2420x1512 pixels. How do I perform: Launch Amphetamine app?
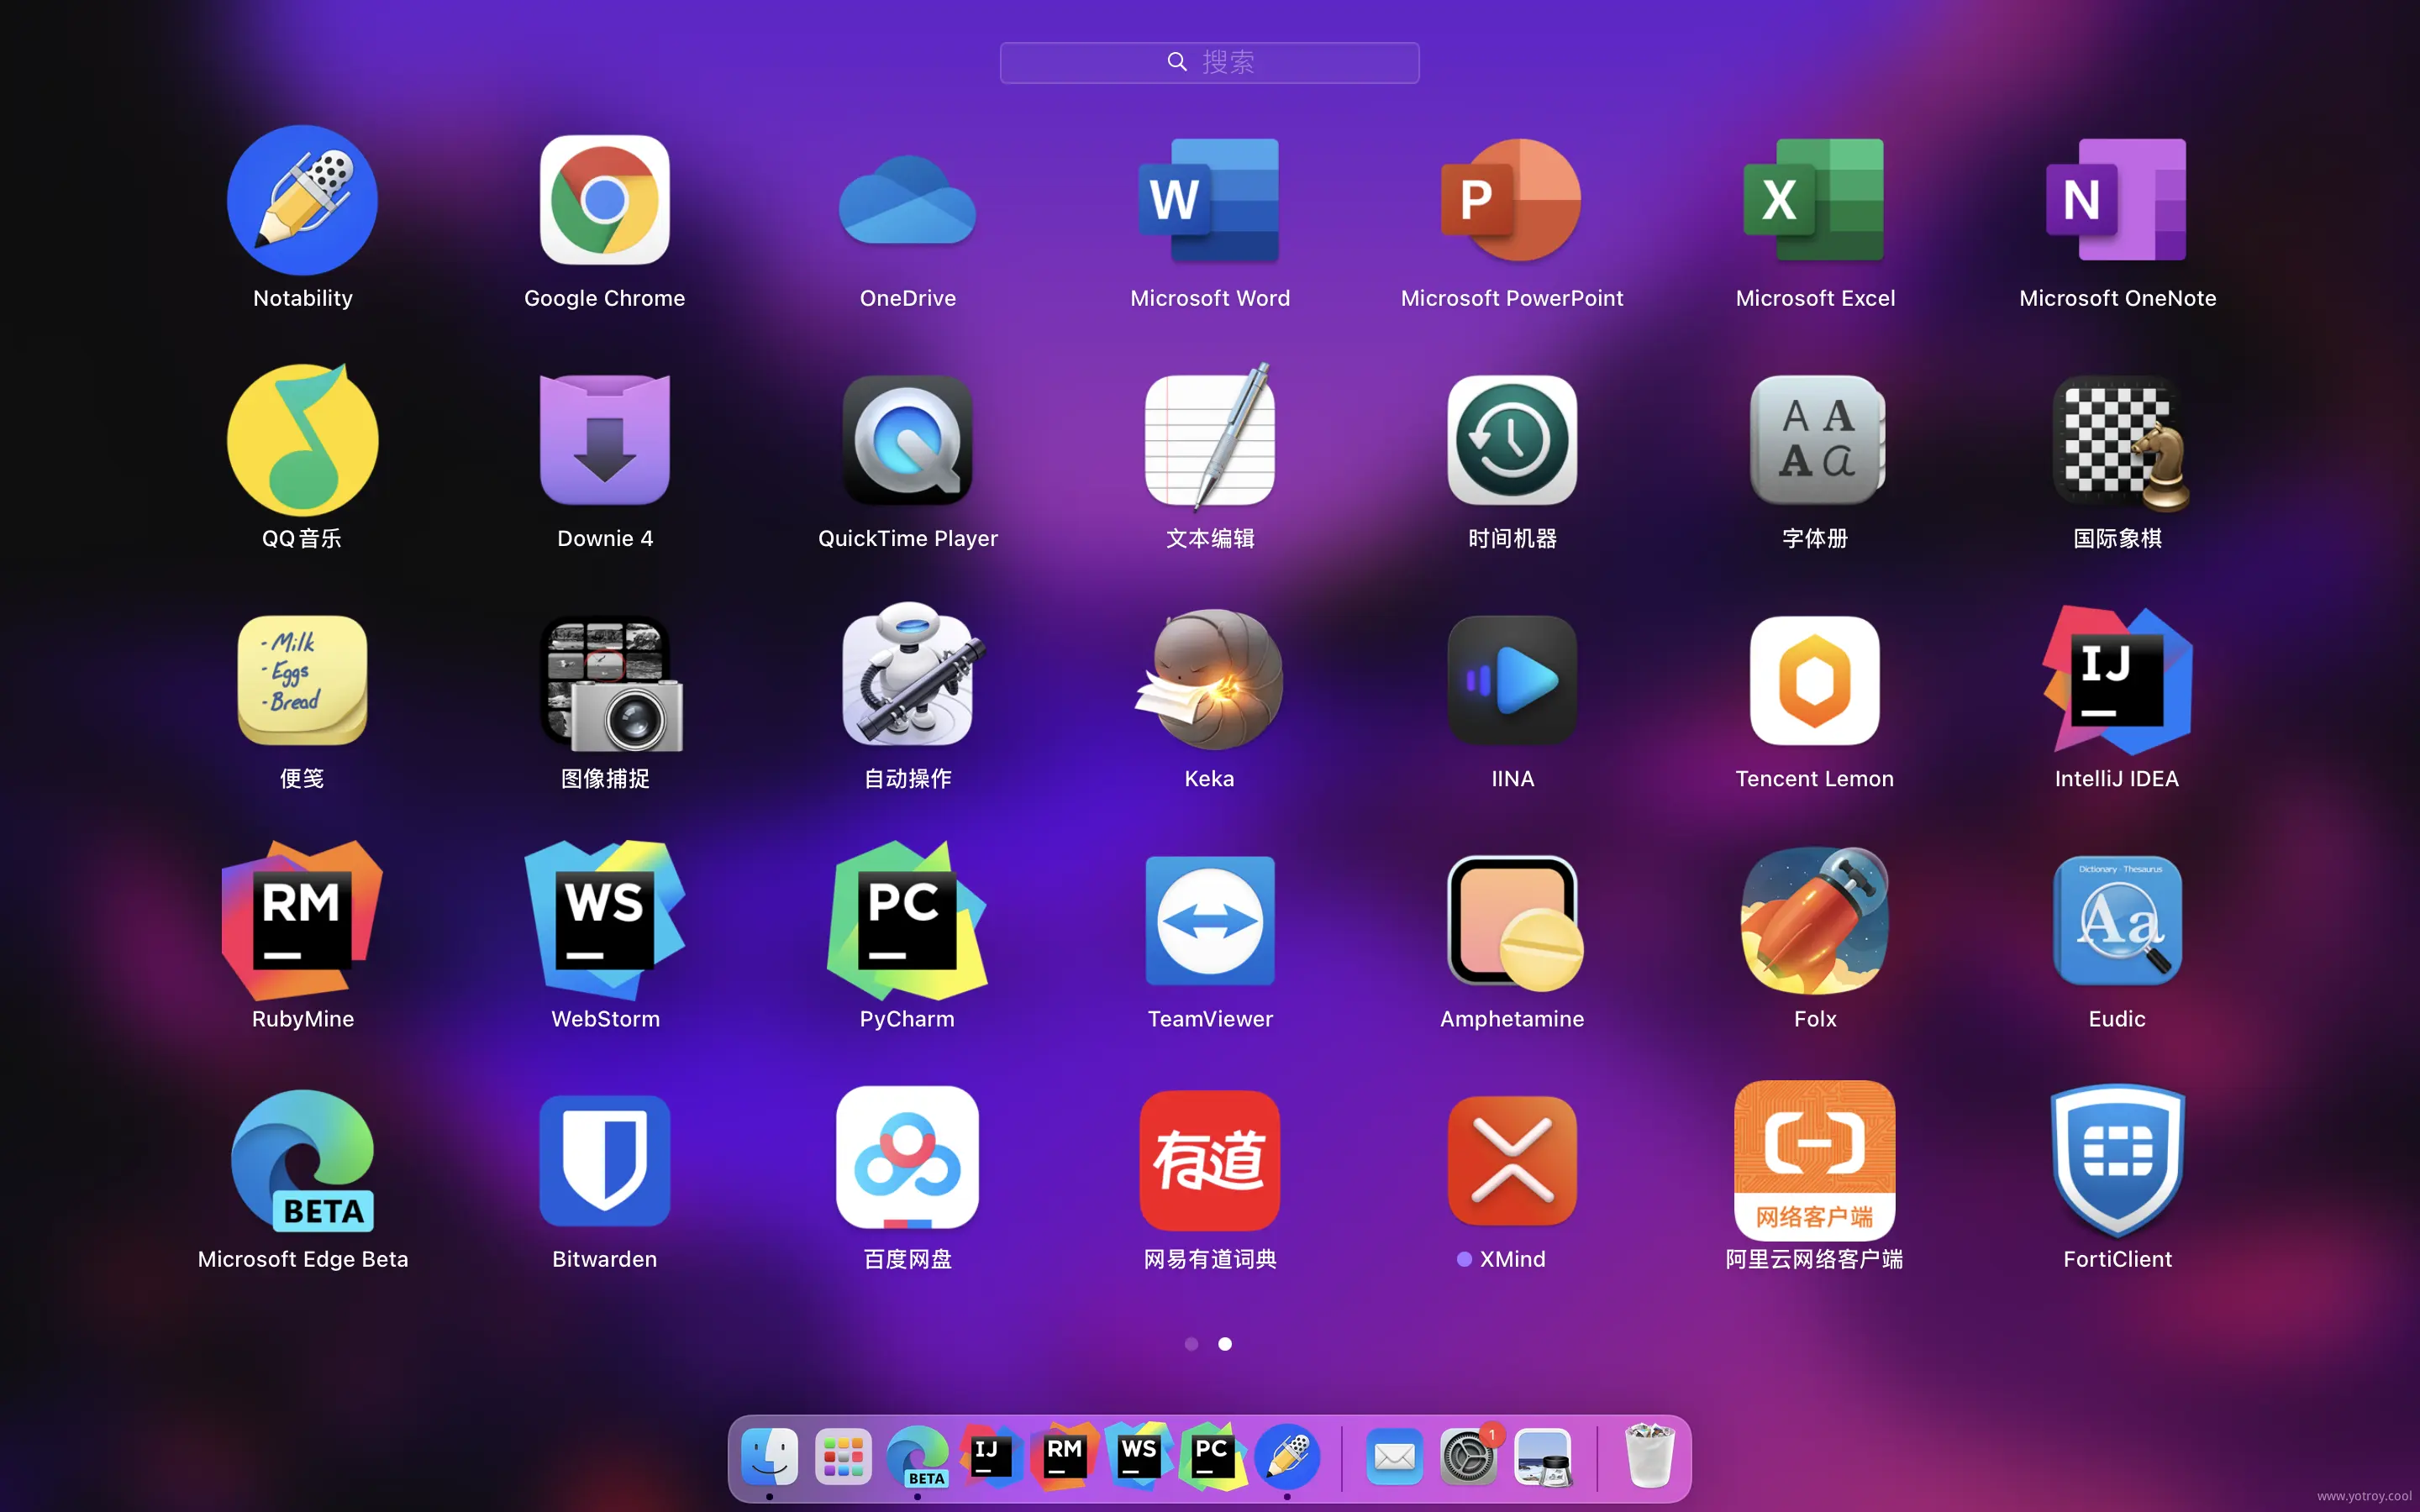click(x=1514, y=922)
